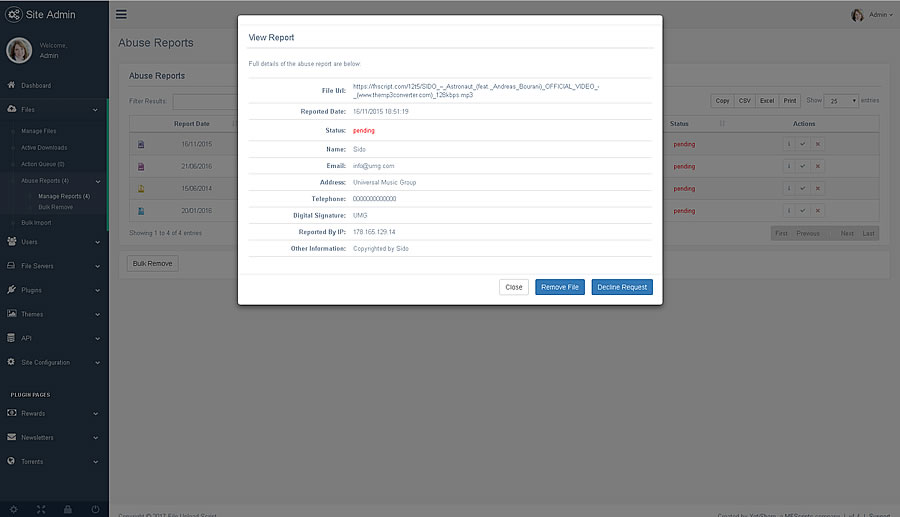
Task: Open Active Downloads in the sidebar
Action: [x=44, y=147]
